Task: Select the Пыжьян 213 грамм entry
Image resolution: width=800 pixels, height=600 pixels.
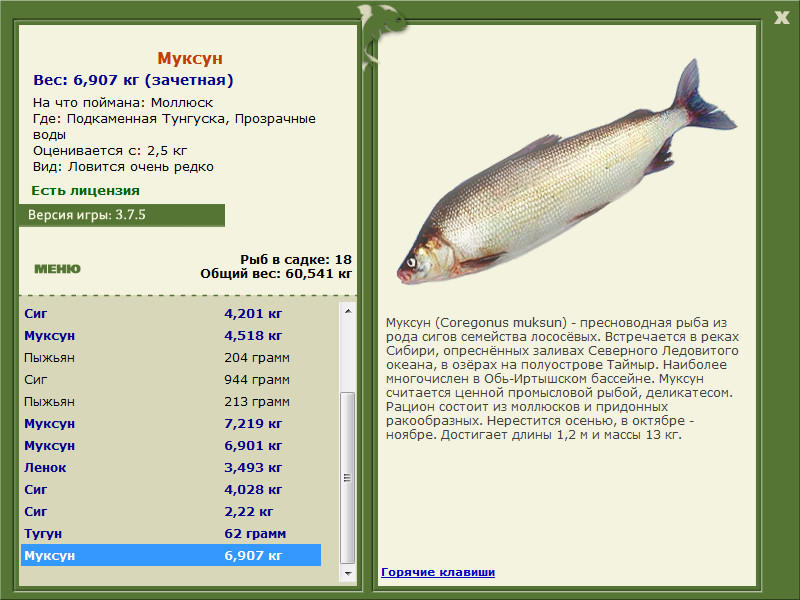Action: [171, 401]
